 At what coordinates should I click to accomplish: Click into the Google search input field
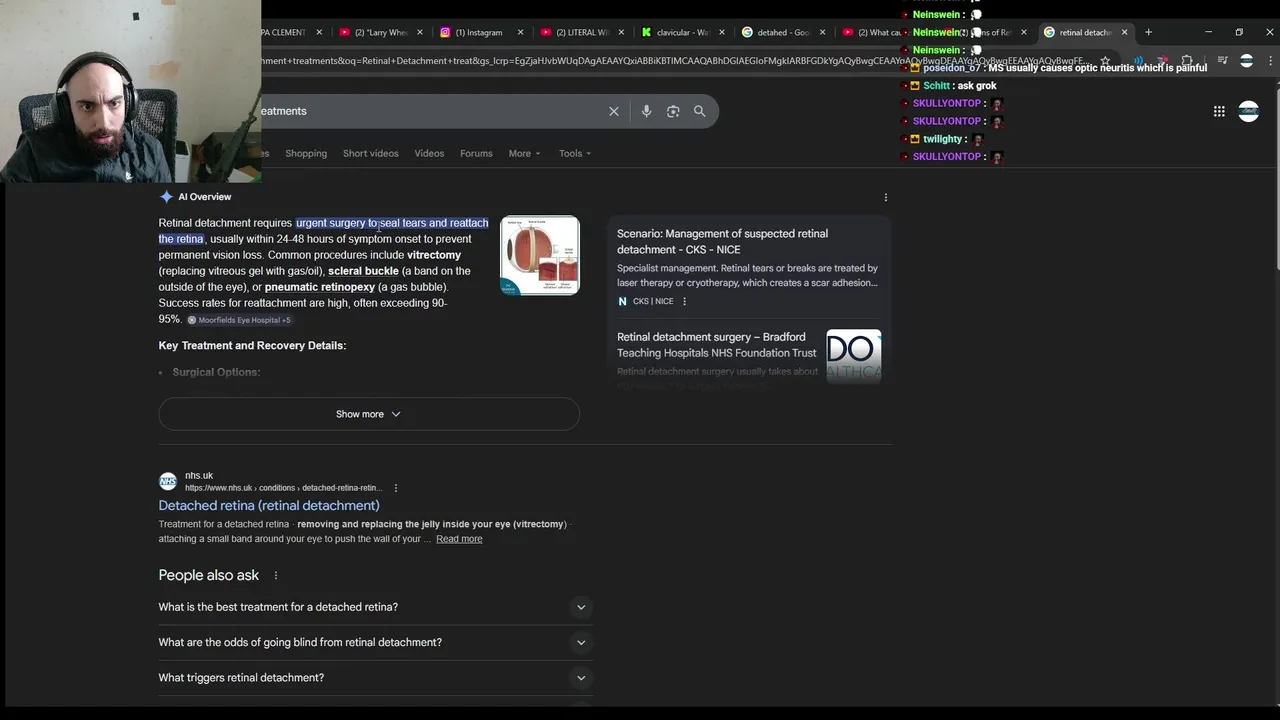pos(430,111)
